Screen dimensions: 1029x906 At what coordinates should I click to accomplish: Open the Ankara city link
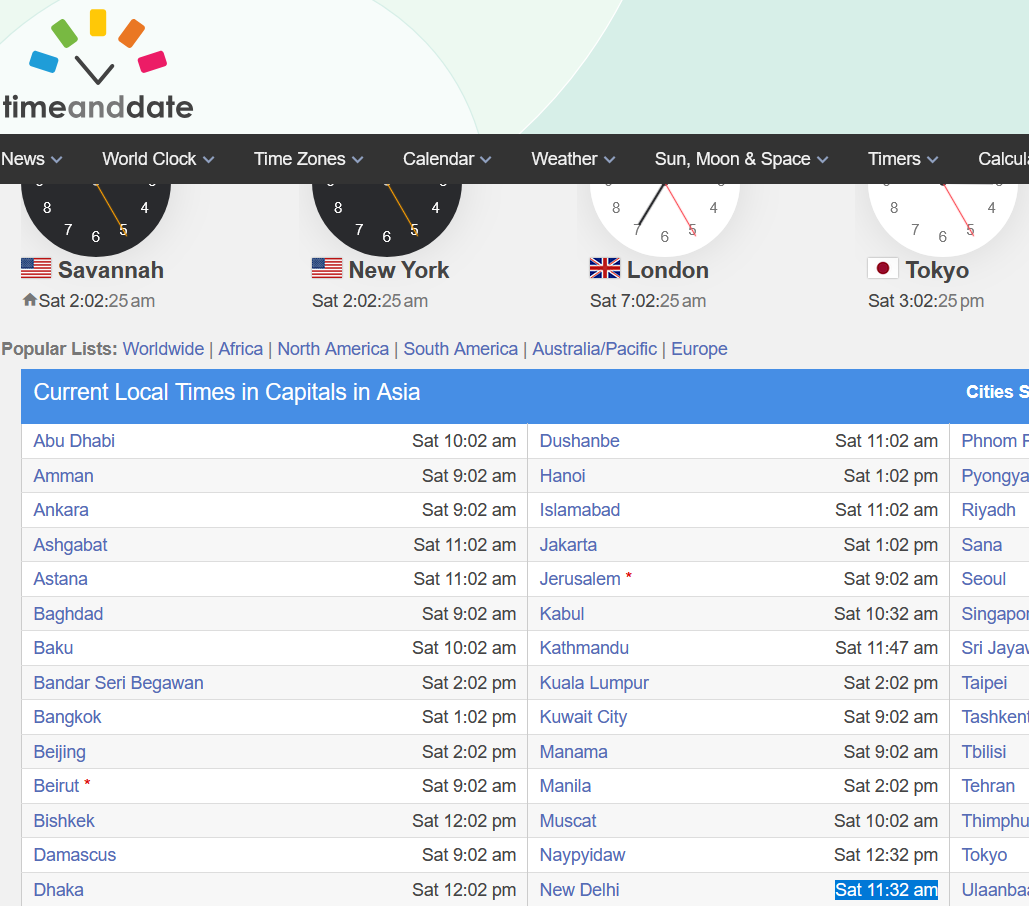(61, 510)
